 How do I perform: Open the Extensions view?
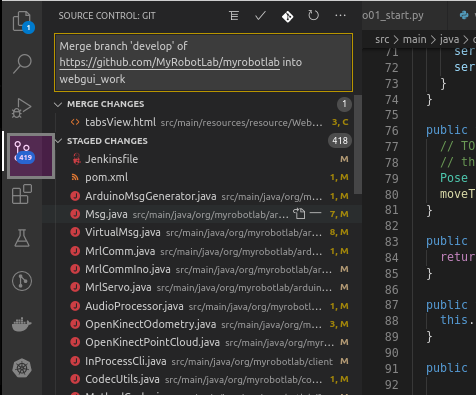(22, 194)
